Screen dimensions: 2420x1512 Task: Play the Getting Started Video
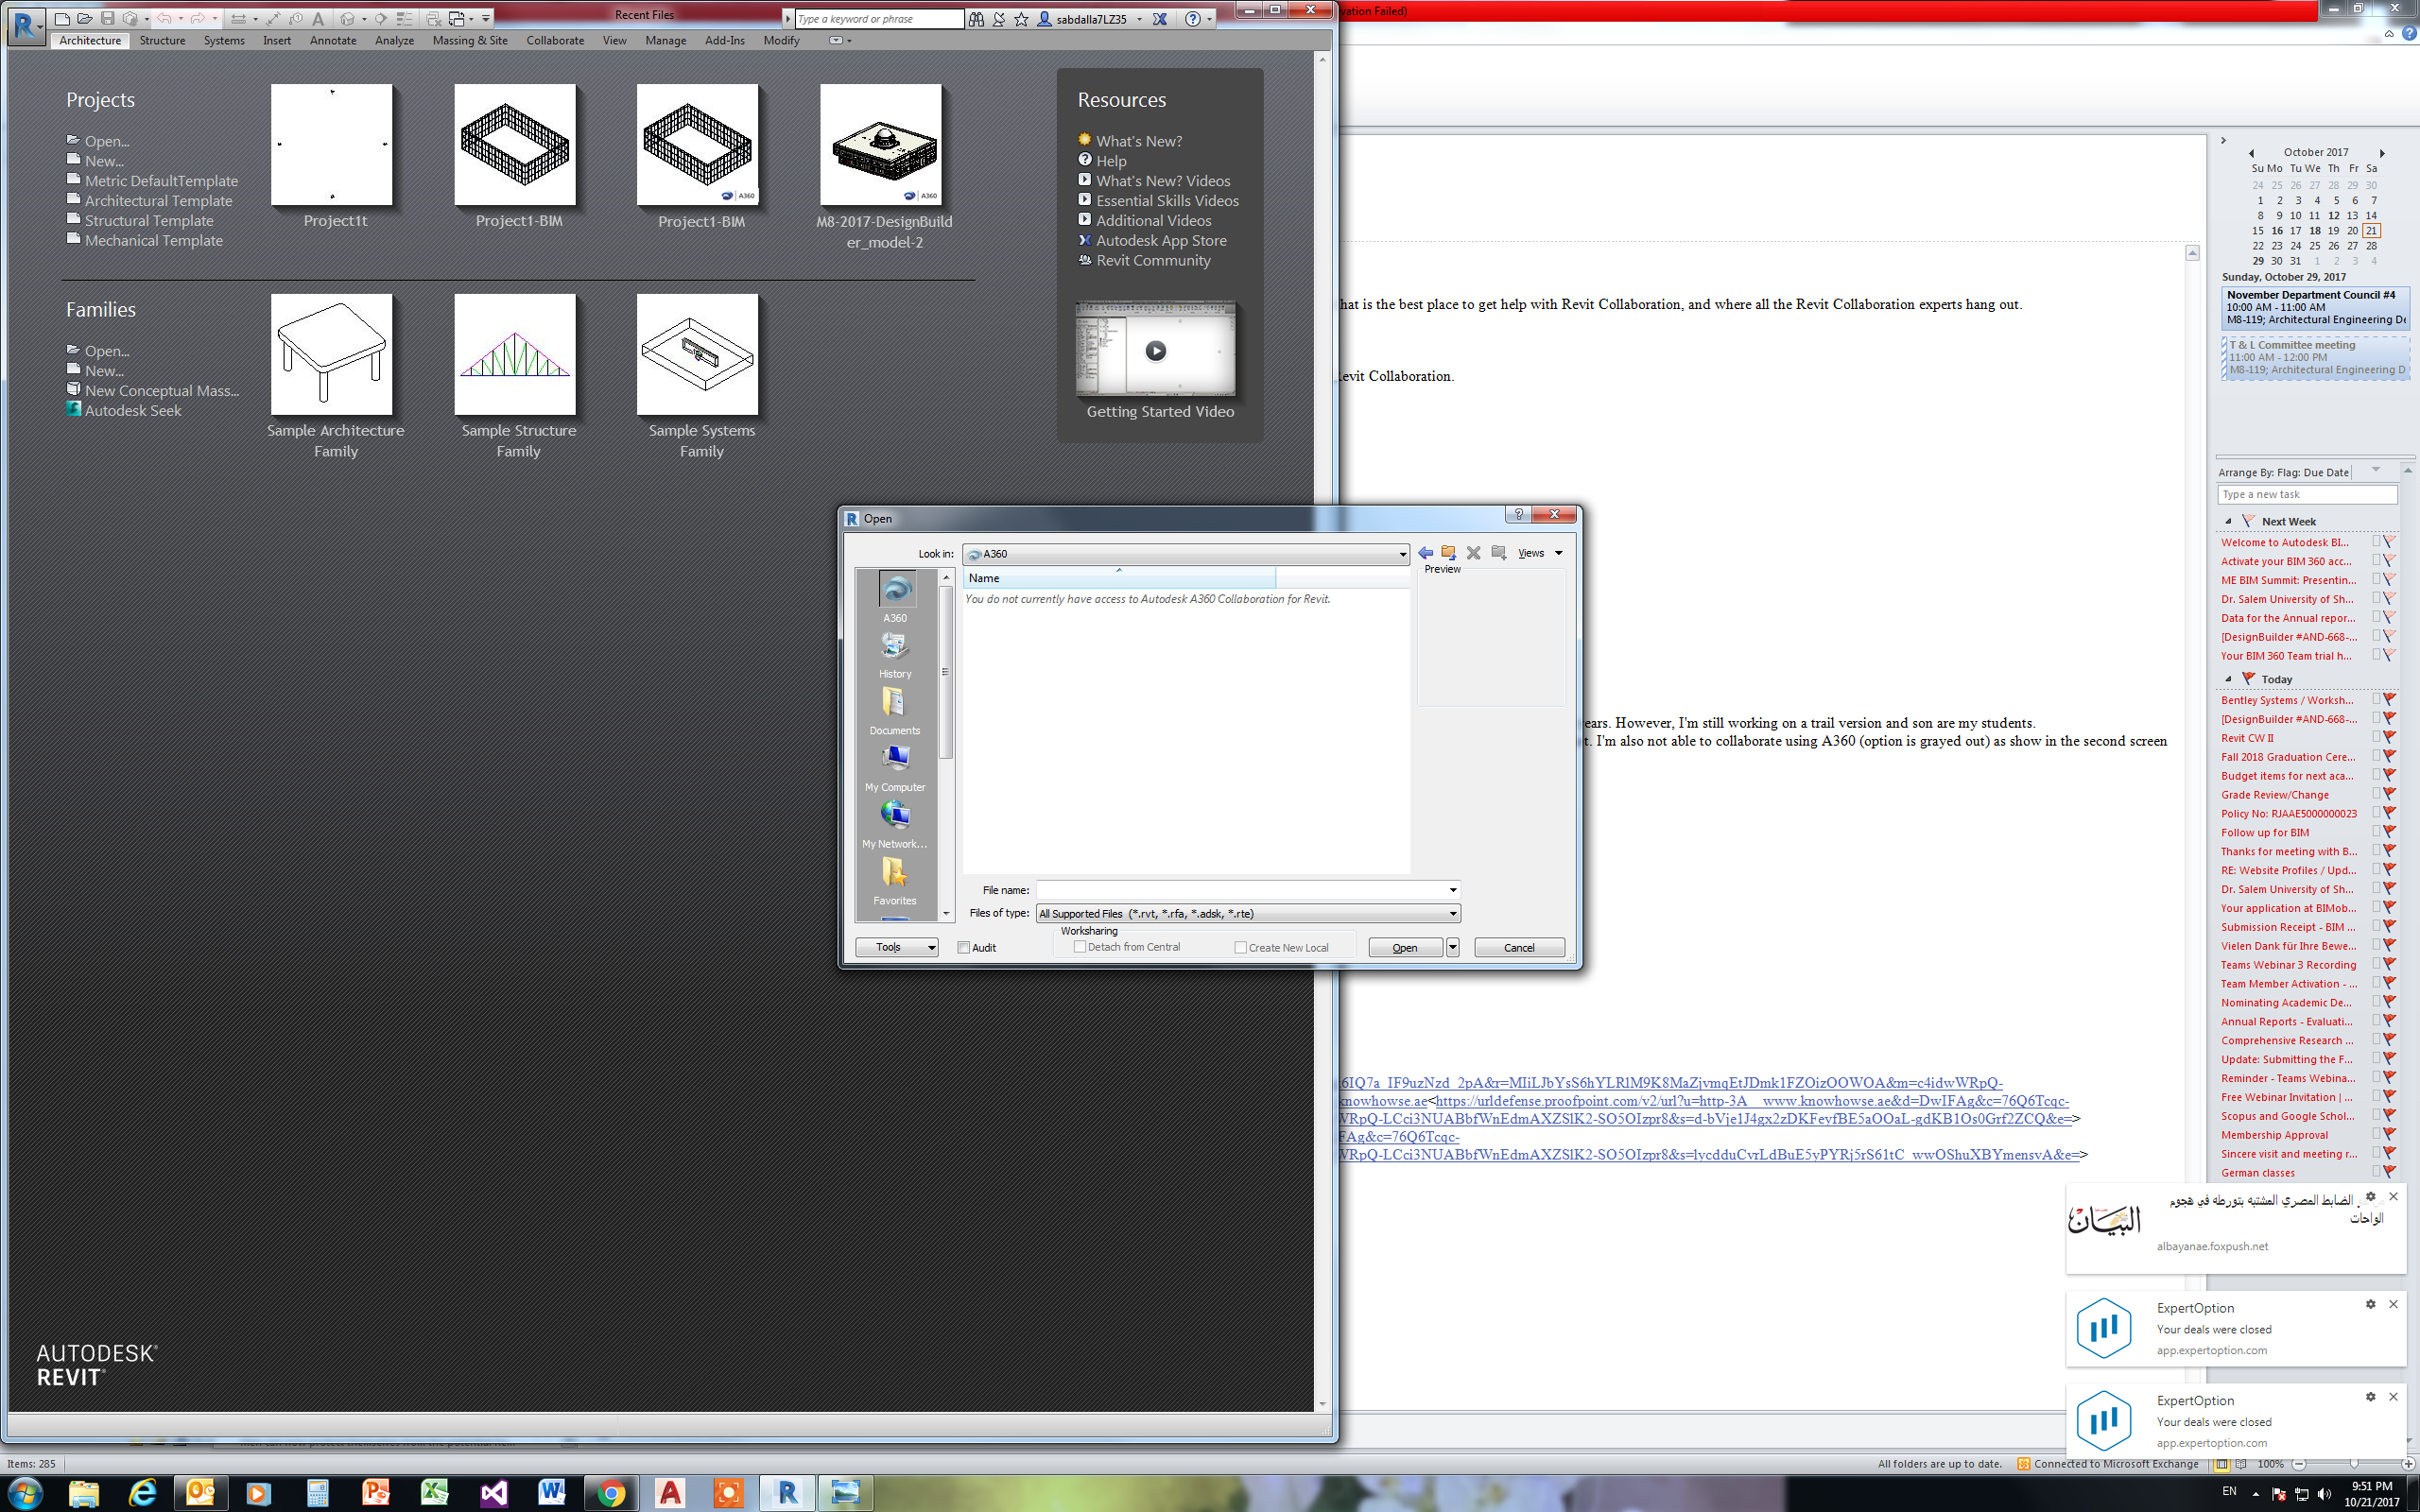(x=1155, y=351)
